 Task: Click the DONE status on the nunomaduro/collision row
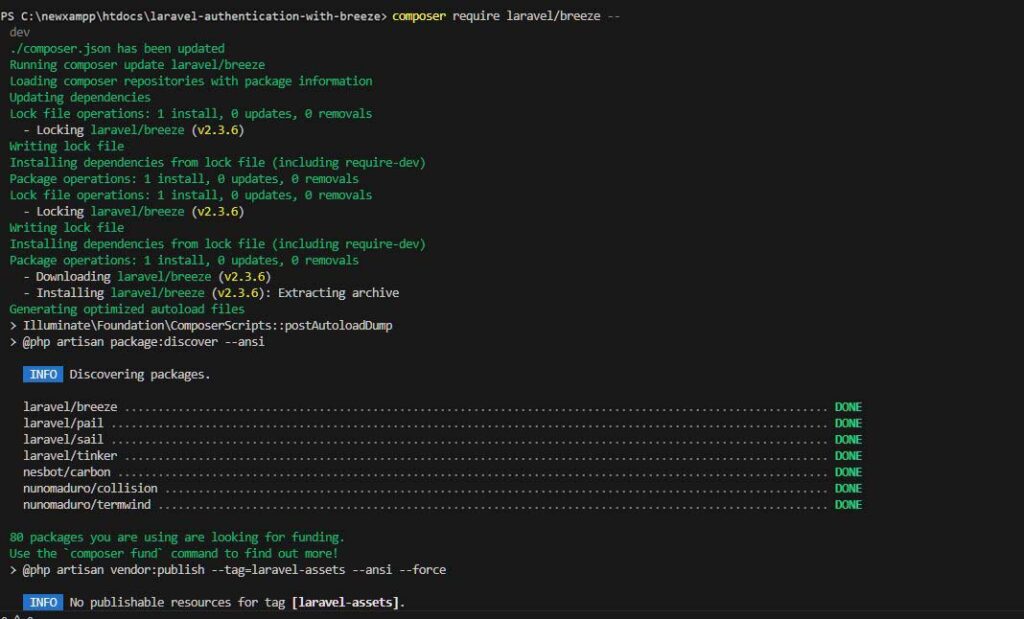click(848, 488)
